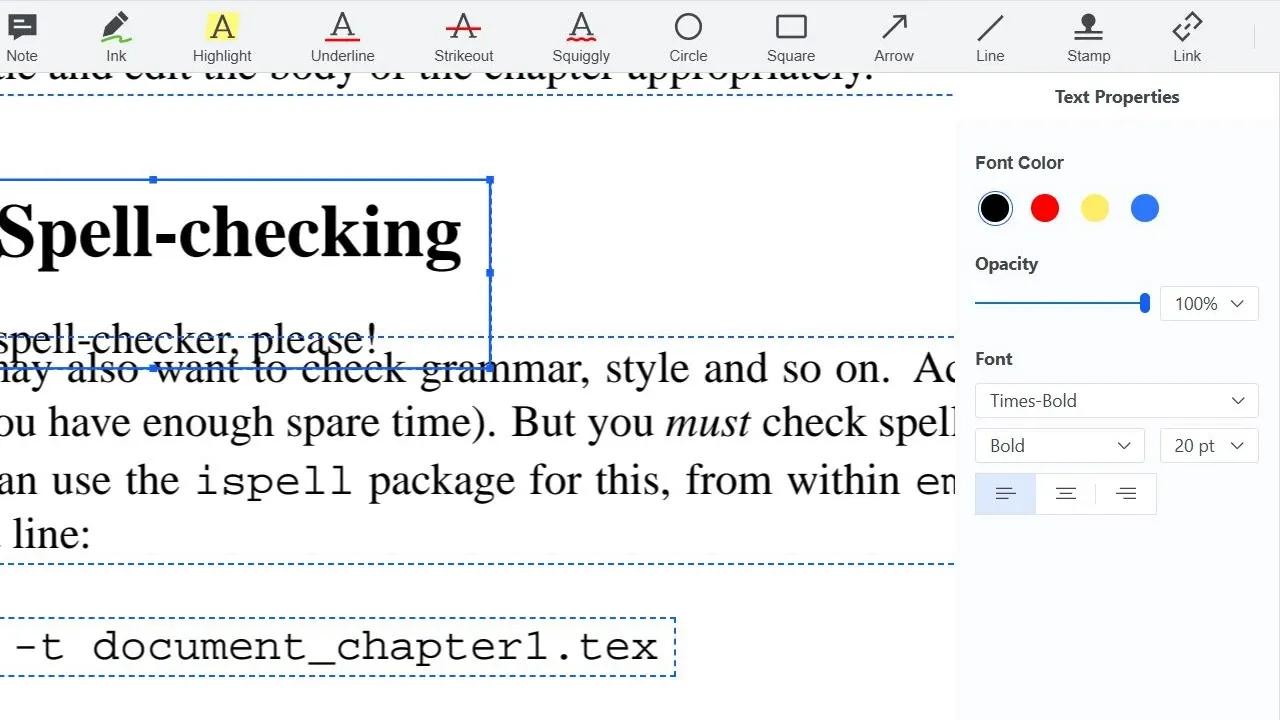Set font color to black
The height and width of the screenshot is (720, 1280).
(x=995, y=208)
